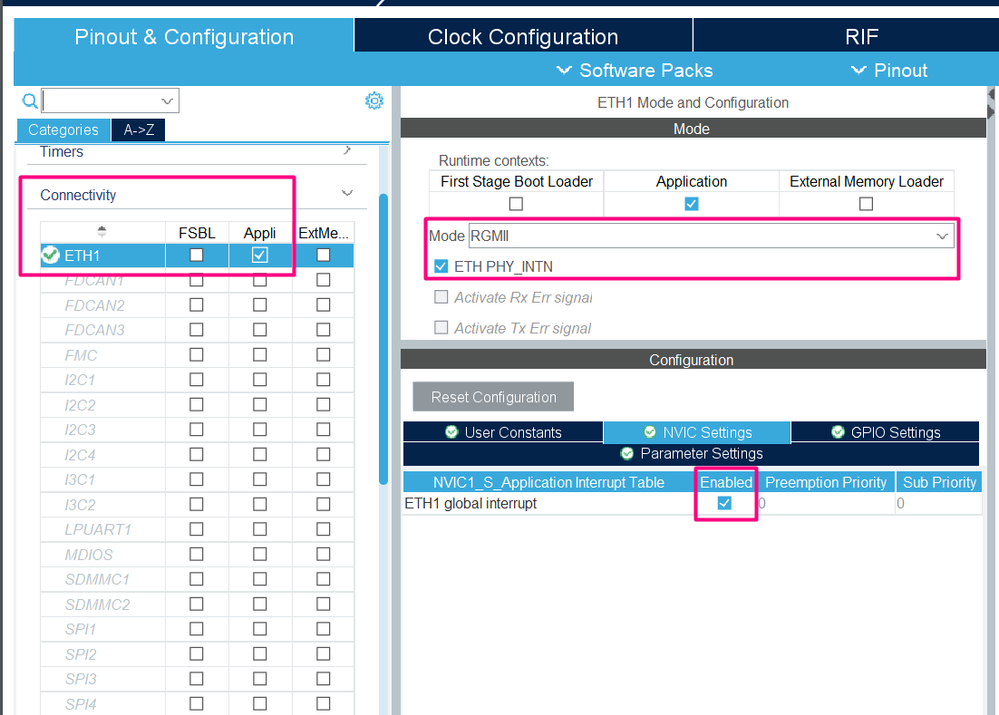999x715 pixels.
Task: Uncheck Application runtime context checkbox
Action: (x=691, y=204)
